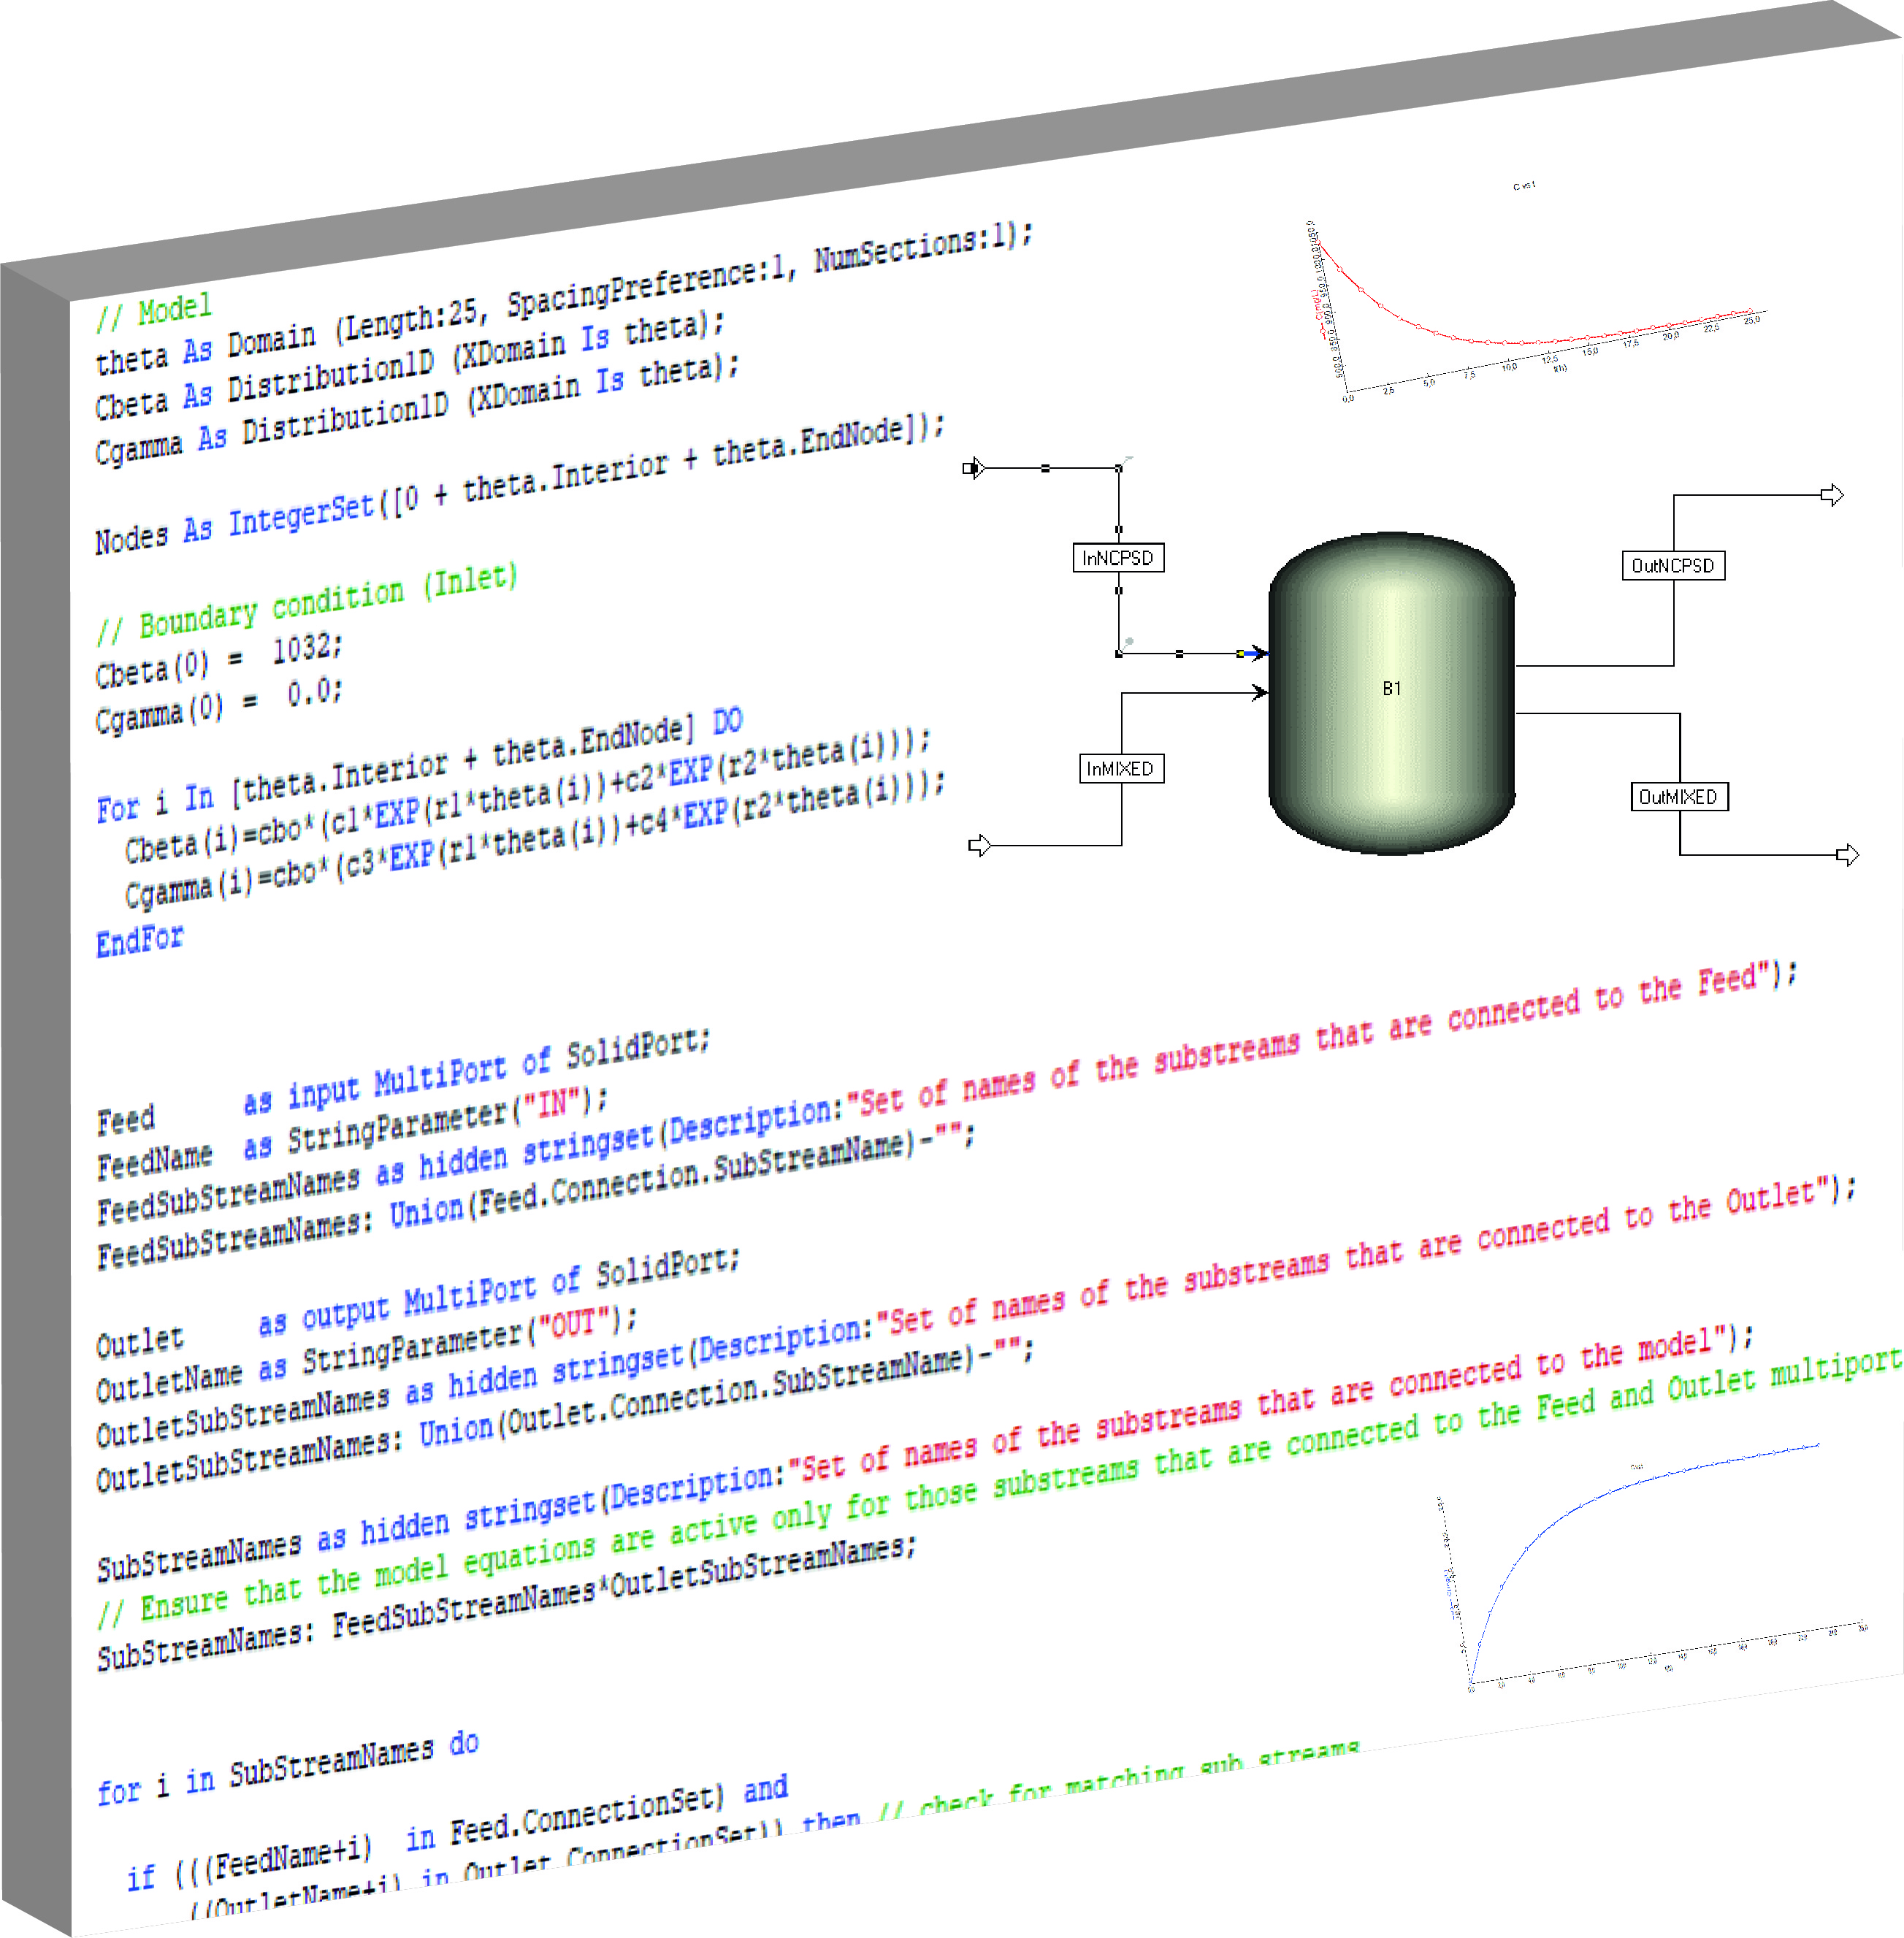
Task: Click the EndFor keyword
Action: pos(139,940)
